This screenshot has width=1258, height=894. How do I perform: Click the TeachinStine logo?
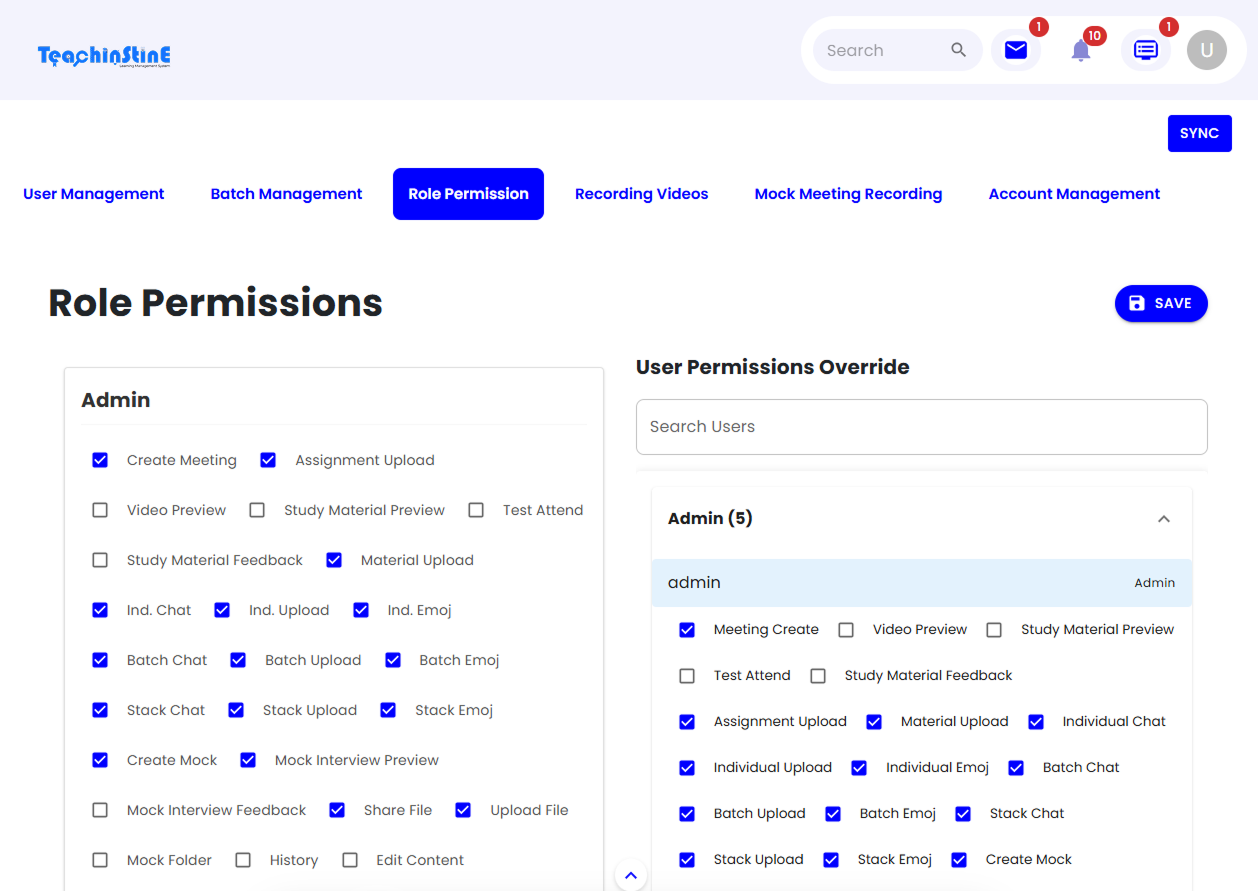pyautogui.click(x=104, y=56)
